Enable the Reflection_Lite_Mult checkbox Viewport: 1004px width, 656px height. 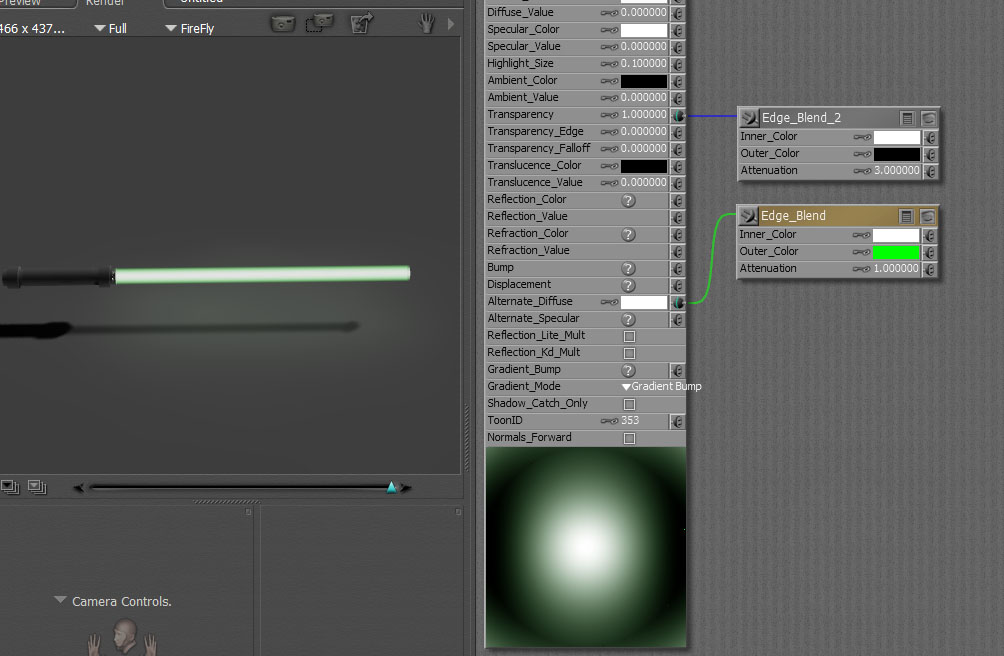pos(629,336)
